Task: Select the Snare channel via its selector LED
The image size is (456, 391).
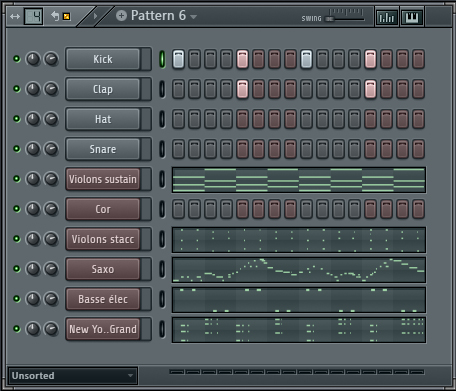Action: [x=162, y=149]
